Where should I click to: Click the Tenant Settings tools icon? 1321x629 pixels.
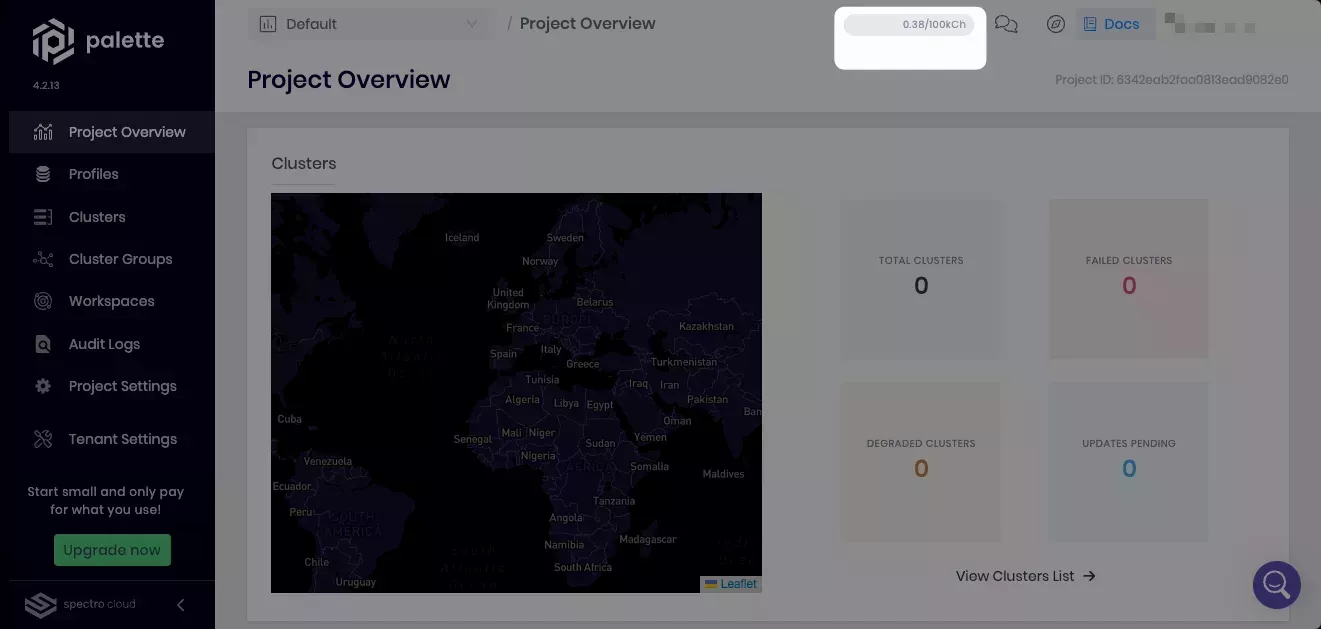pyautogui.click(x=43, y=439)
